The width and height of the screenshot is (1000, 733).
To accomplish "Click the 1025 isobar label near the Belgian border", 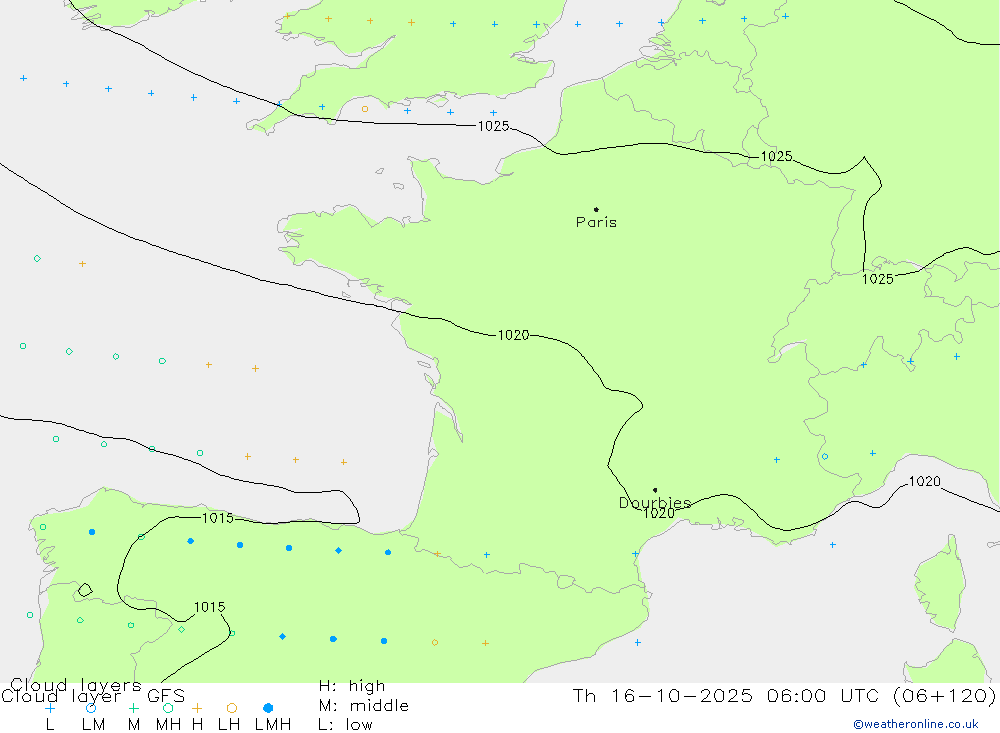I will (x=776, y=156).
